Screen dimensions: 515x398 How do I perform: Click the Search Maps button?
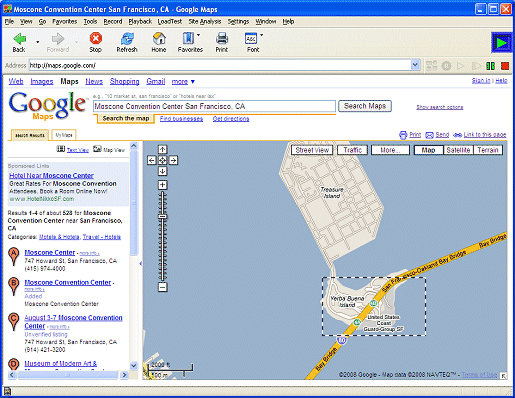click(365, 106)
